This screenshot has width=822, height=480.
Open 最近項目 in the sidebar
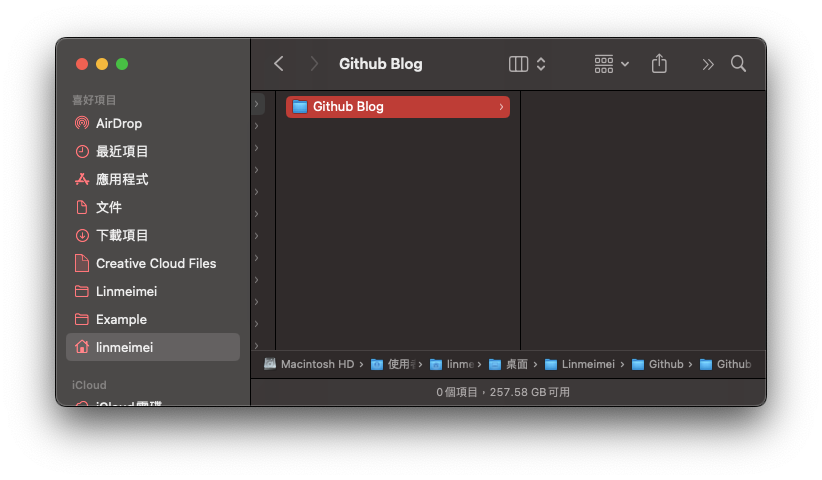click(x=122, y=151)
